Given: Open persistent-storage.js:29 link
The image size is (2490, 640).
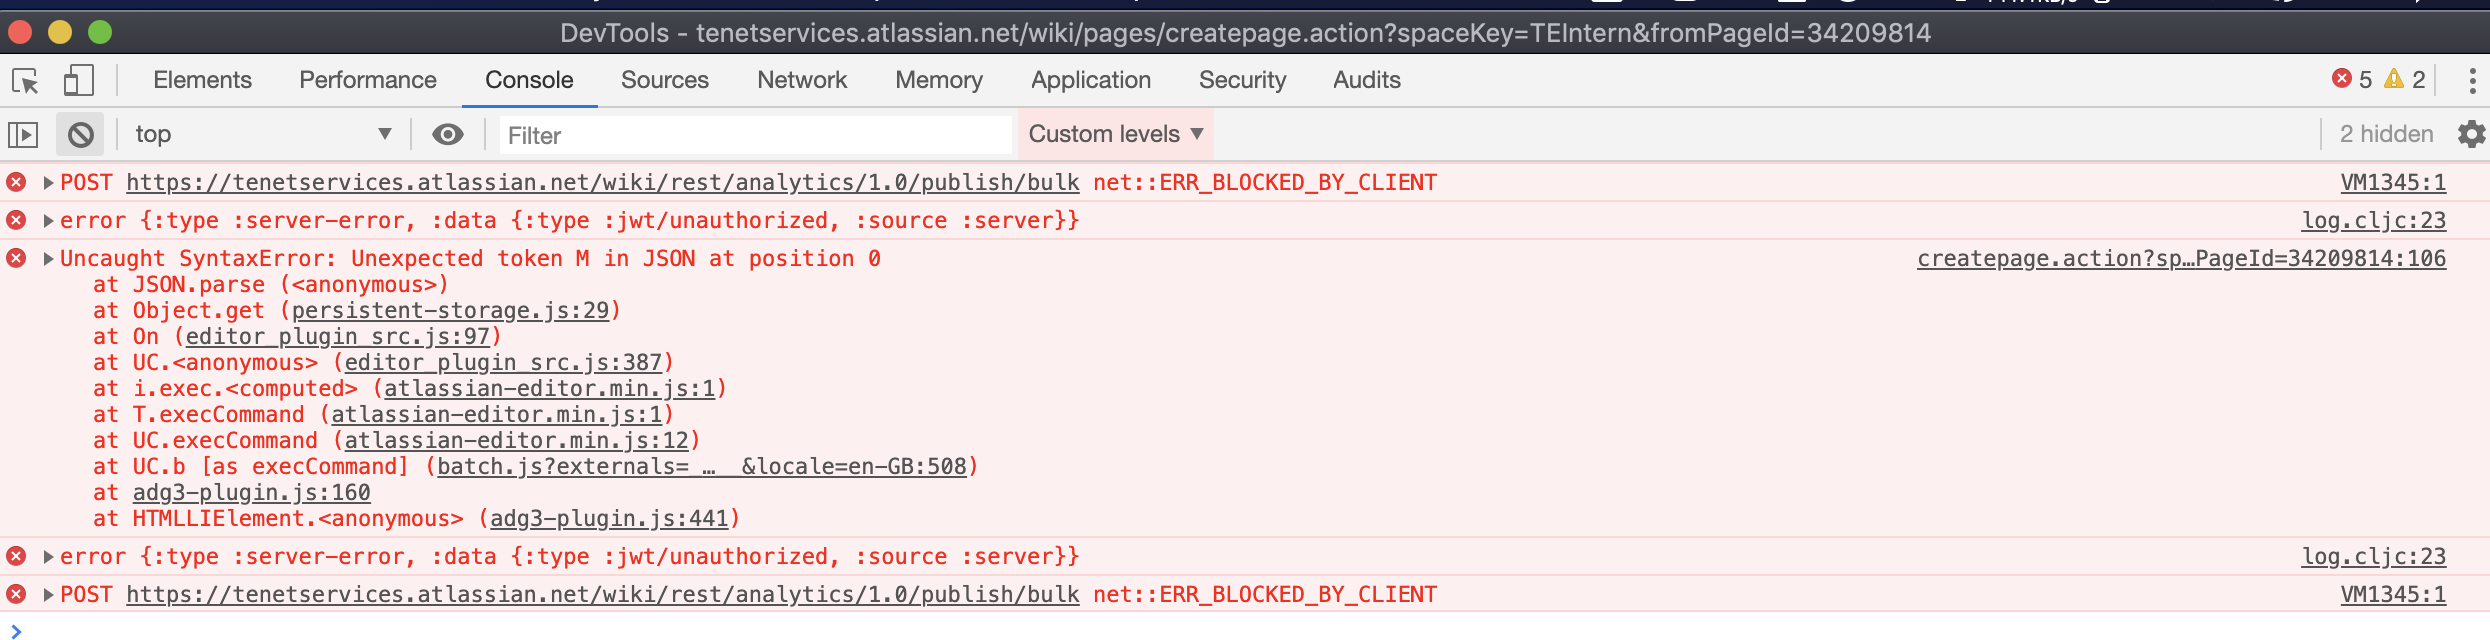Looking at the screenshot, I should pyautogui.click(x=450, y=311).
